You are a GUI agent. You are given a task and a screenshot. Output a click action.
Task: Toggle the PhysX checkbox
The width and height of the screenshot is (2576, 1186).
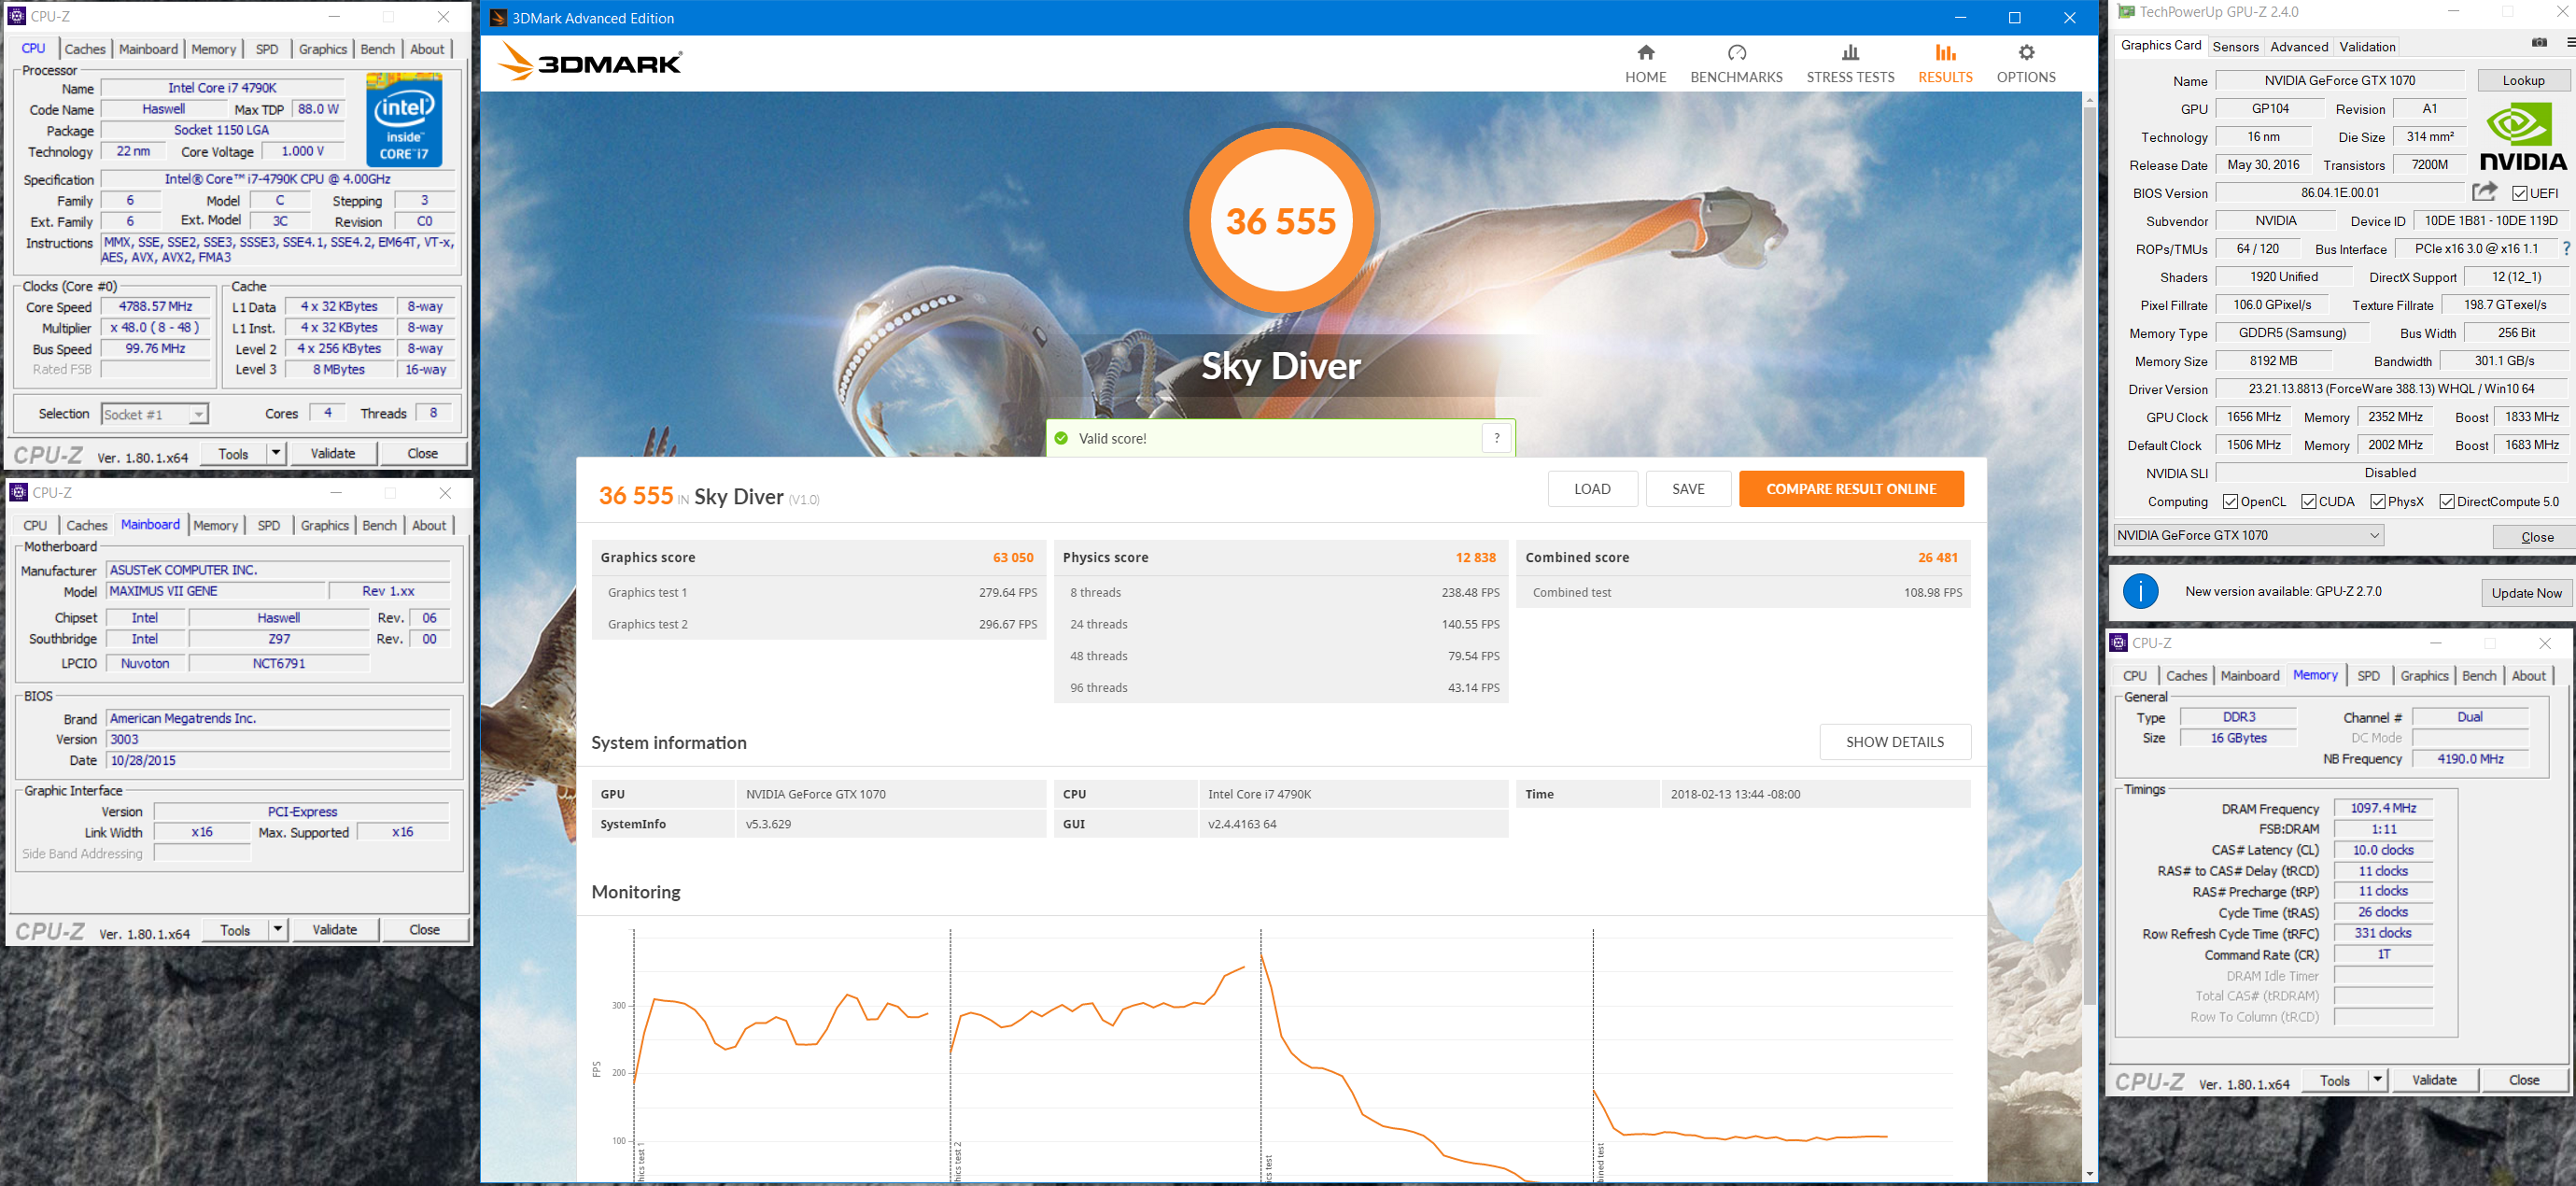click(2378, 502)
